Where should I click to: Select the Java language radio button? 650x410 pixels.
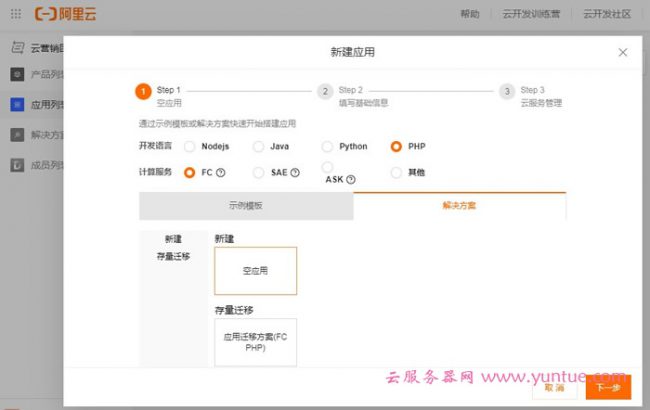pyautogui.click(x=259, y=146)
